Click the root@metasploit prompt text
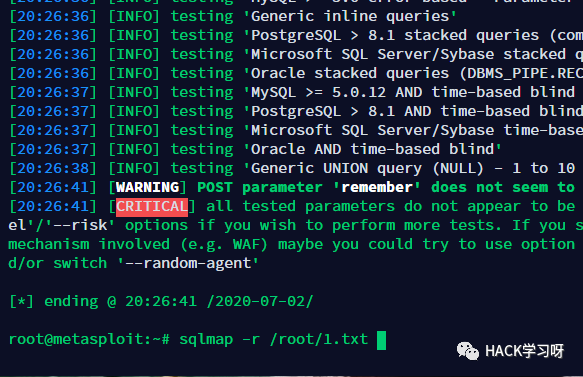 [x=89, y=339]
